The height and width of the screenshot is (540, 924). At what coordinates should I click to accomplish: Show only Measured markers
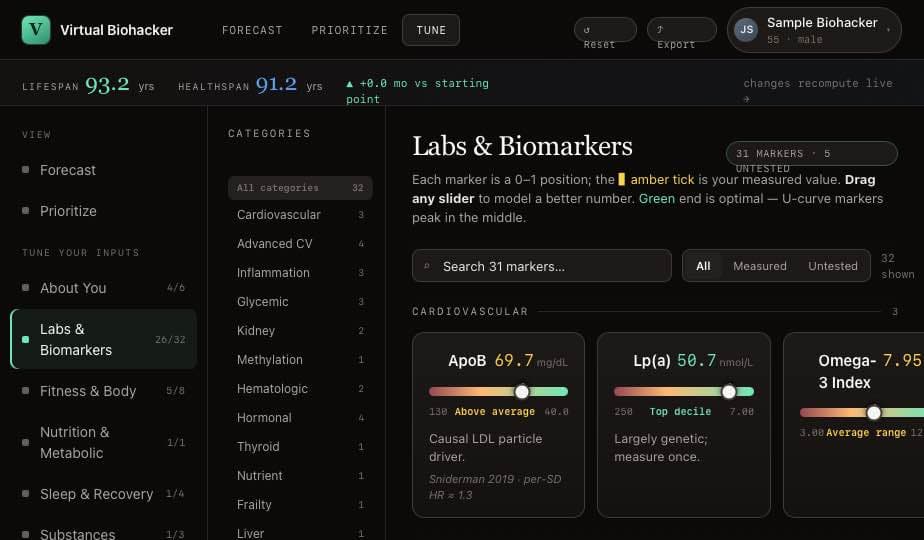tap(760, 266)
